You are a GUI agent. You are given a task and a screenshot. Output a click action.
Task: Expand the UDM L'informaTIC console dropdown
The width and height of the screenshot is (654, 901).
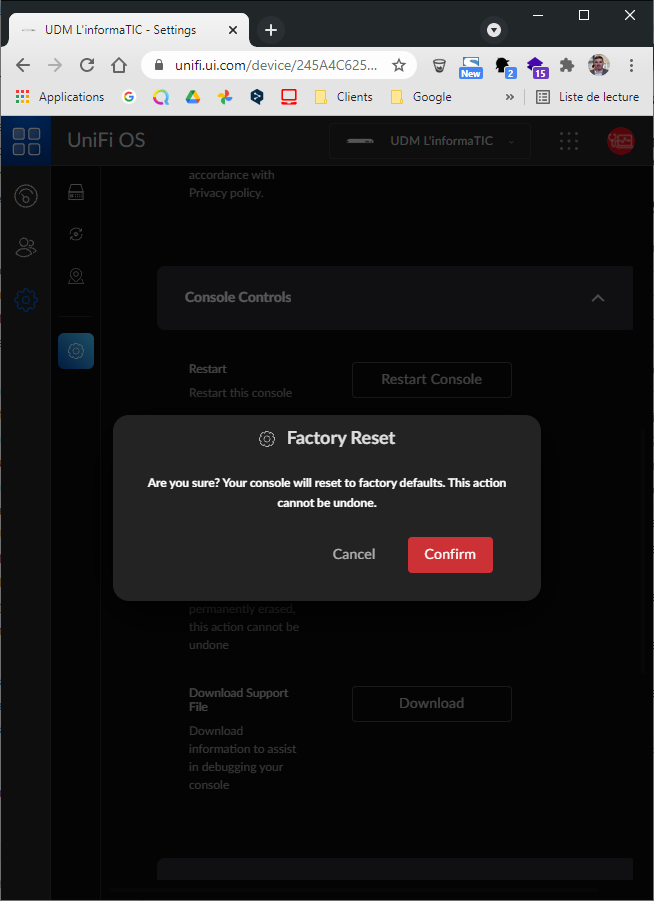(430, 141)
